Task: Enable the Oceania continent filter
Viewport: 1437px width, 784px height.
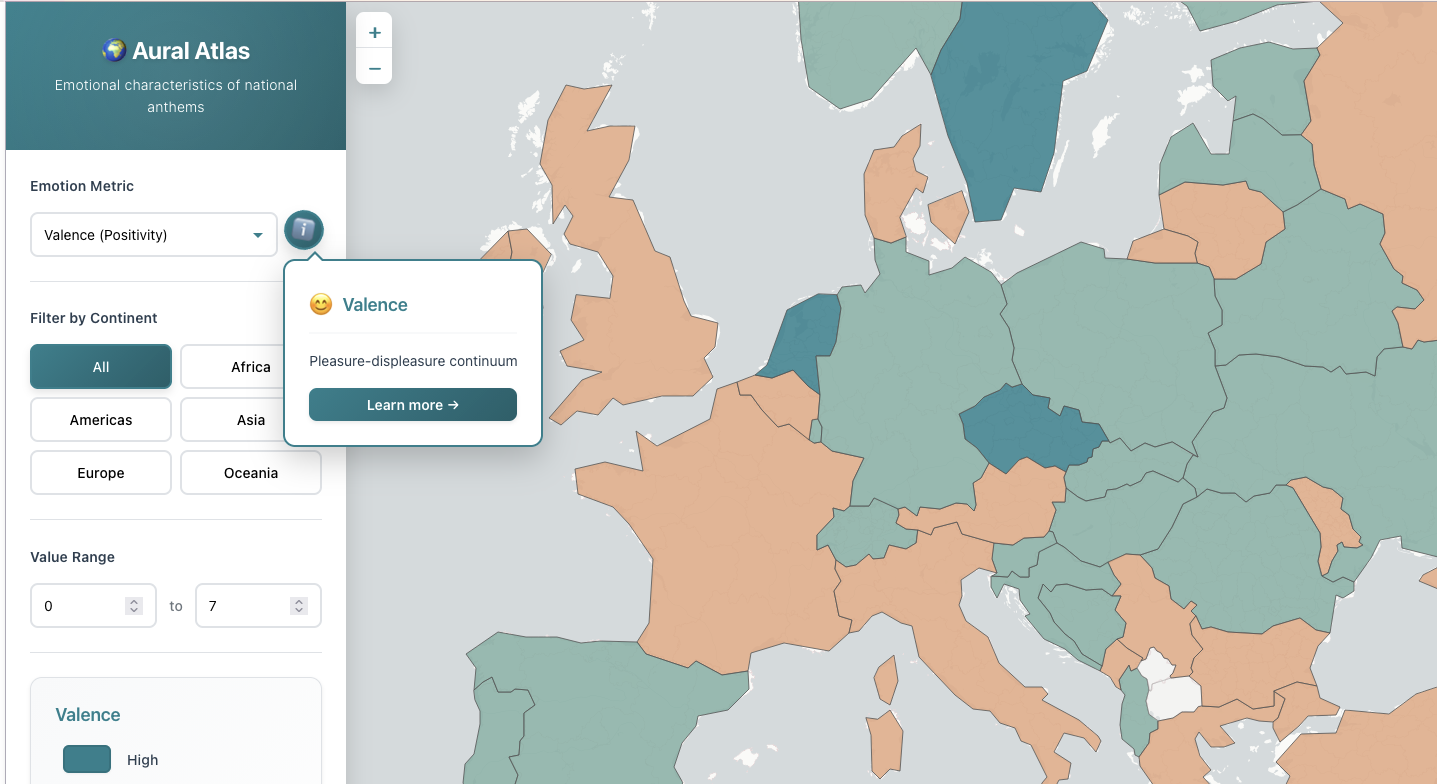Action: coord(250,472)
